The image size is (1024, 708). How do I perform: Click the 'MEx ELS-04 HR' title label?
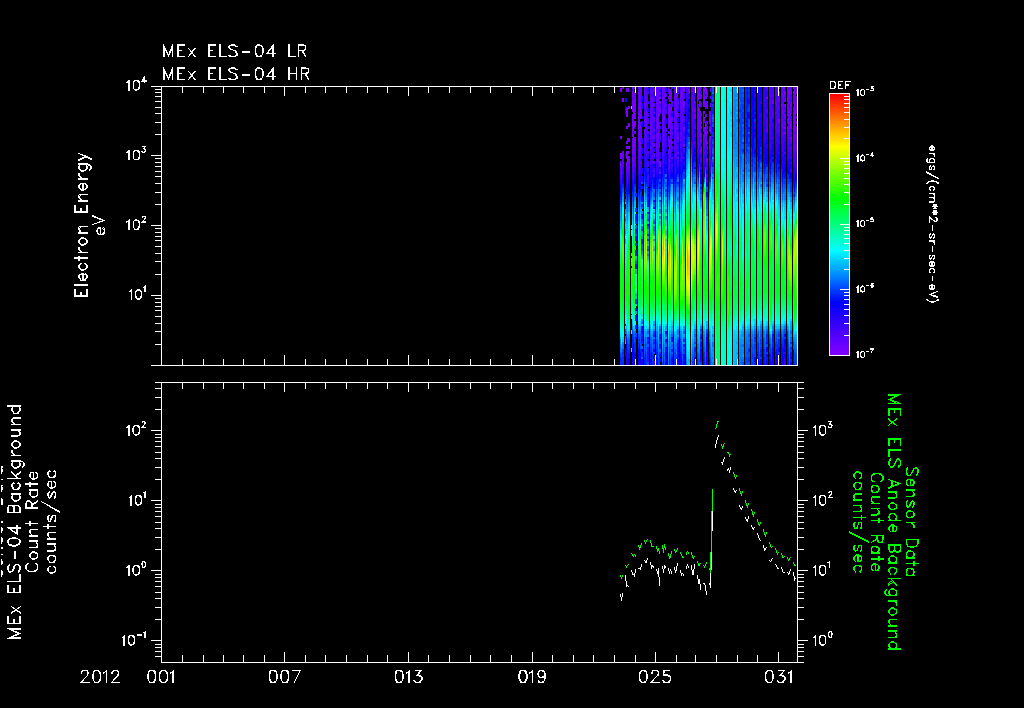pos(236,74)
